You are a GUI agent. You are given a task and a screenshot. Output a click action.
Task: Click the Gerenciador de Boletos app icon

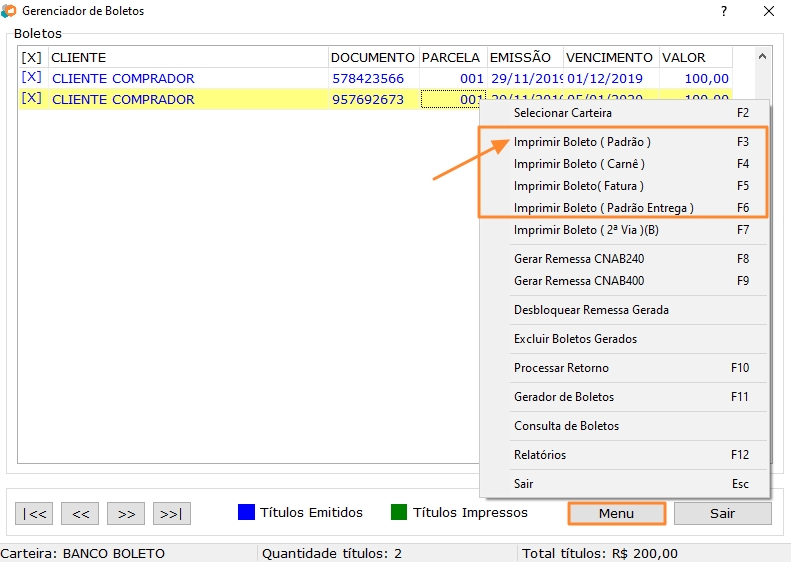[9, 11]
